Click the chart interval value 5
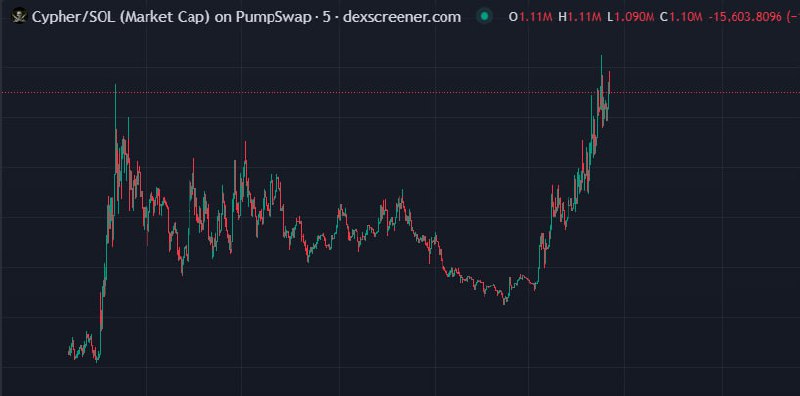 [x=327, y=17]
